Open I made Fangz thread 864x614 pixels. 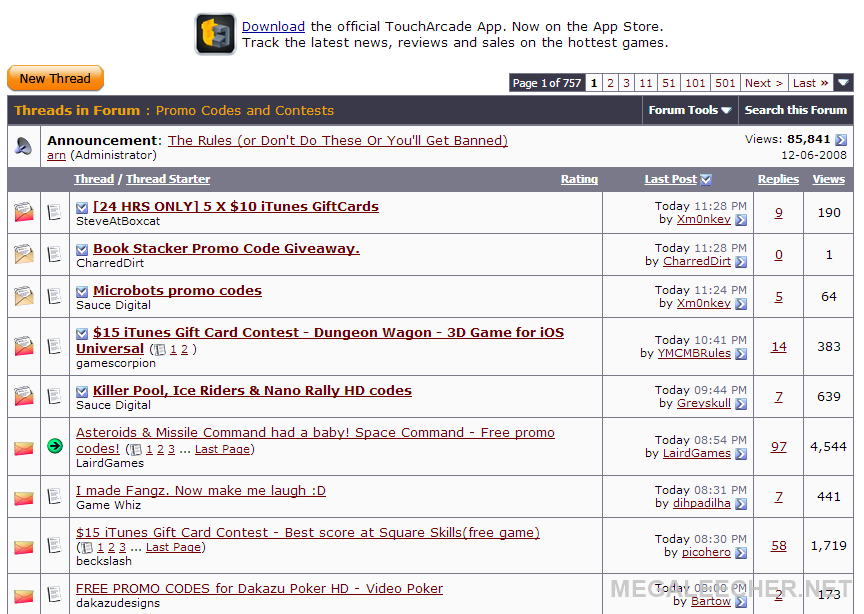tap(201, 491)
